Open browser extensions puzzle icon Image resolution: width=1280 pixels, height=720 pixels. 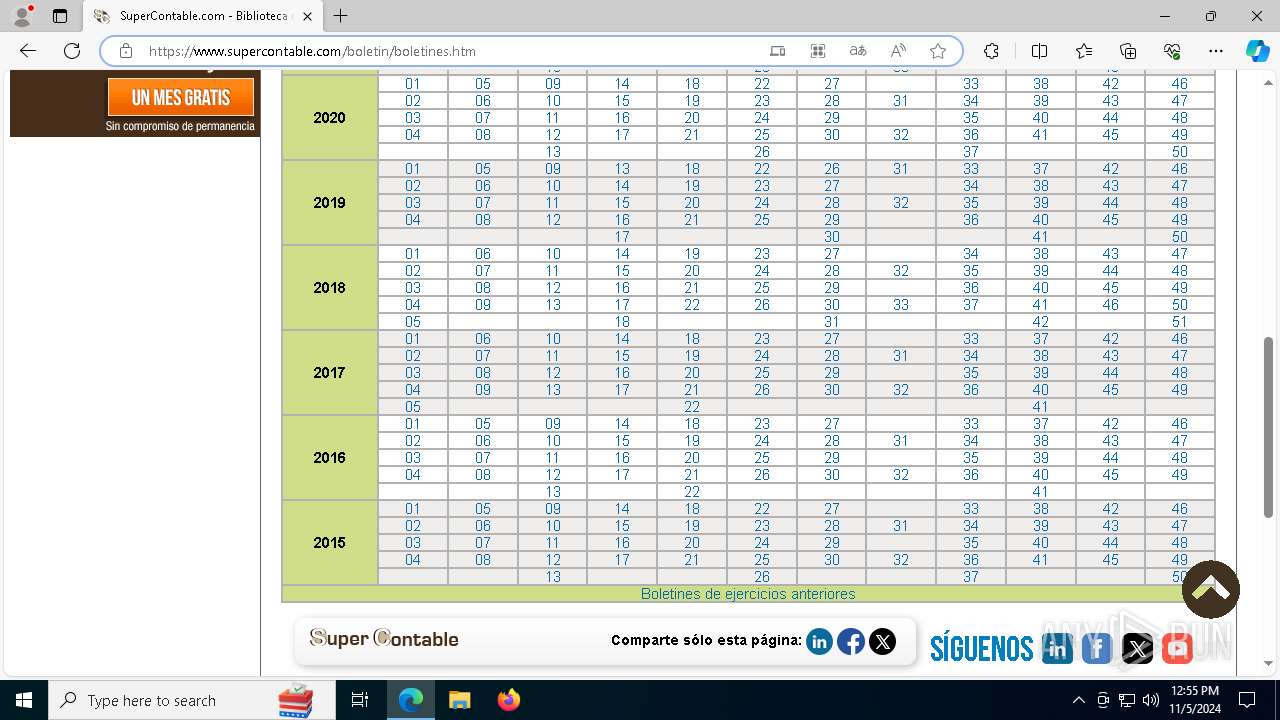pyautogui.click(x=991, y=51)
